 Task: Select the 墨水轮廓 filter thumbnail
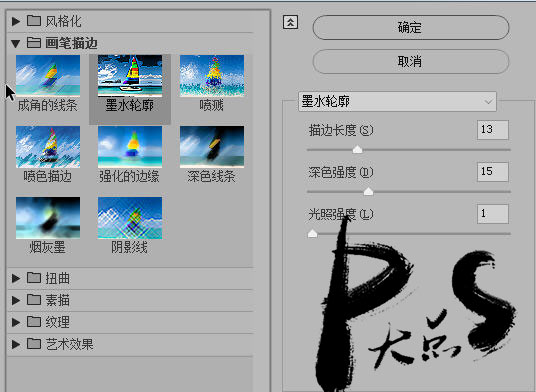130,76
